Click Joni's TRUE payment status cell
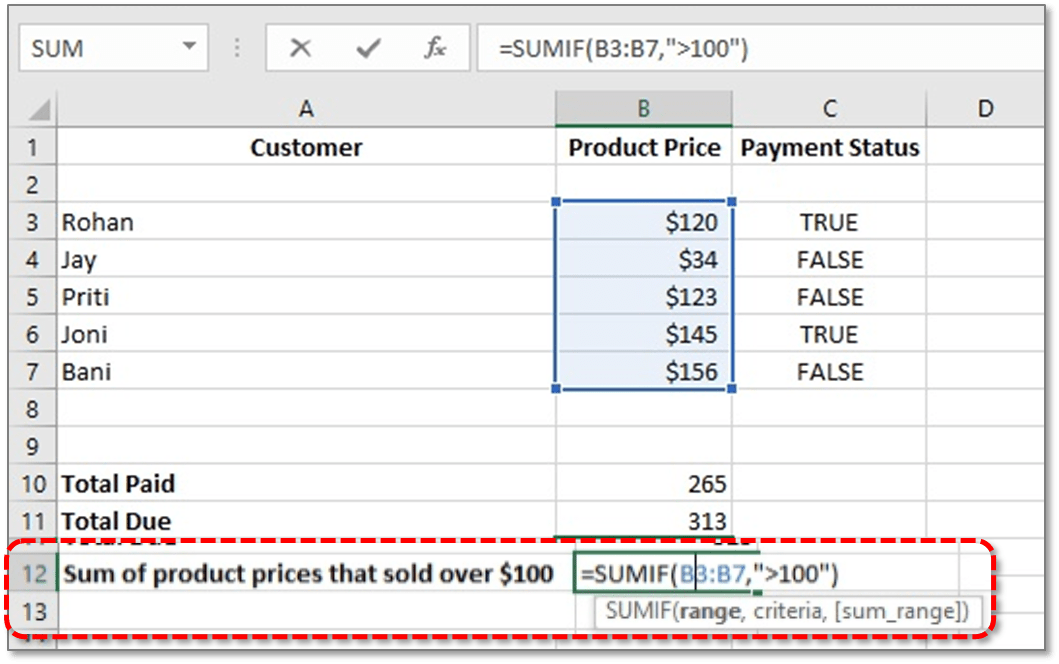Screen dimensions: 1059x664 [829, 334]
